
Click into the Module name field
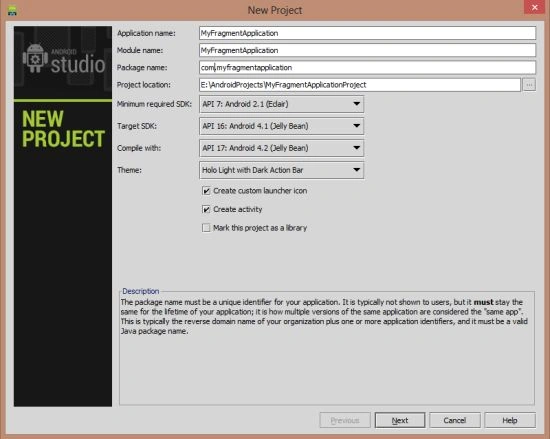click(x=367, y=50)
